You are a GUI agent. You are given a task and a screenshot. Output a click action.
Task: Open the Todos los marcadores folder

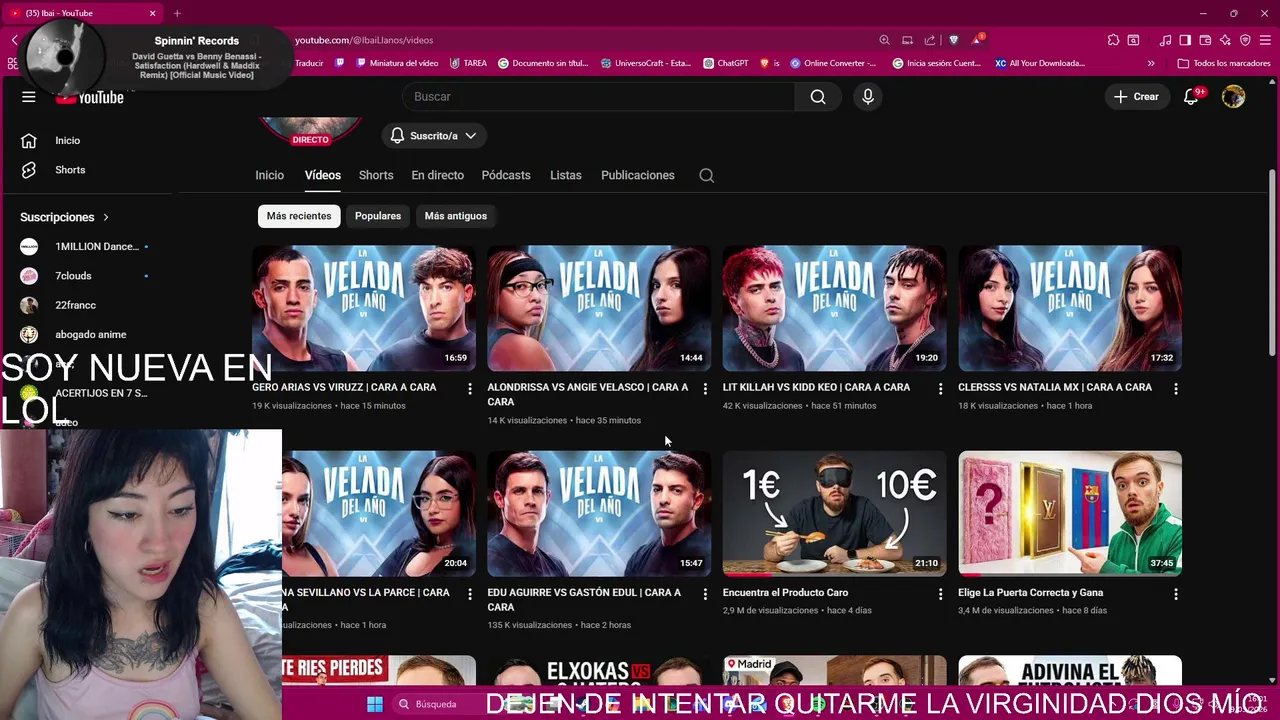1224,63
